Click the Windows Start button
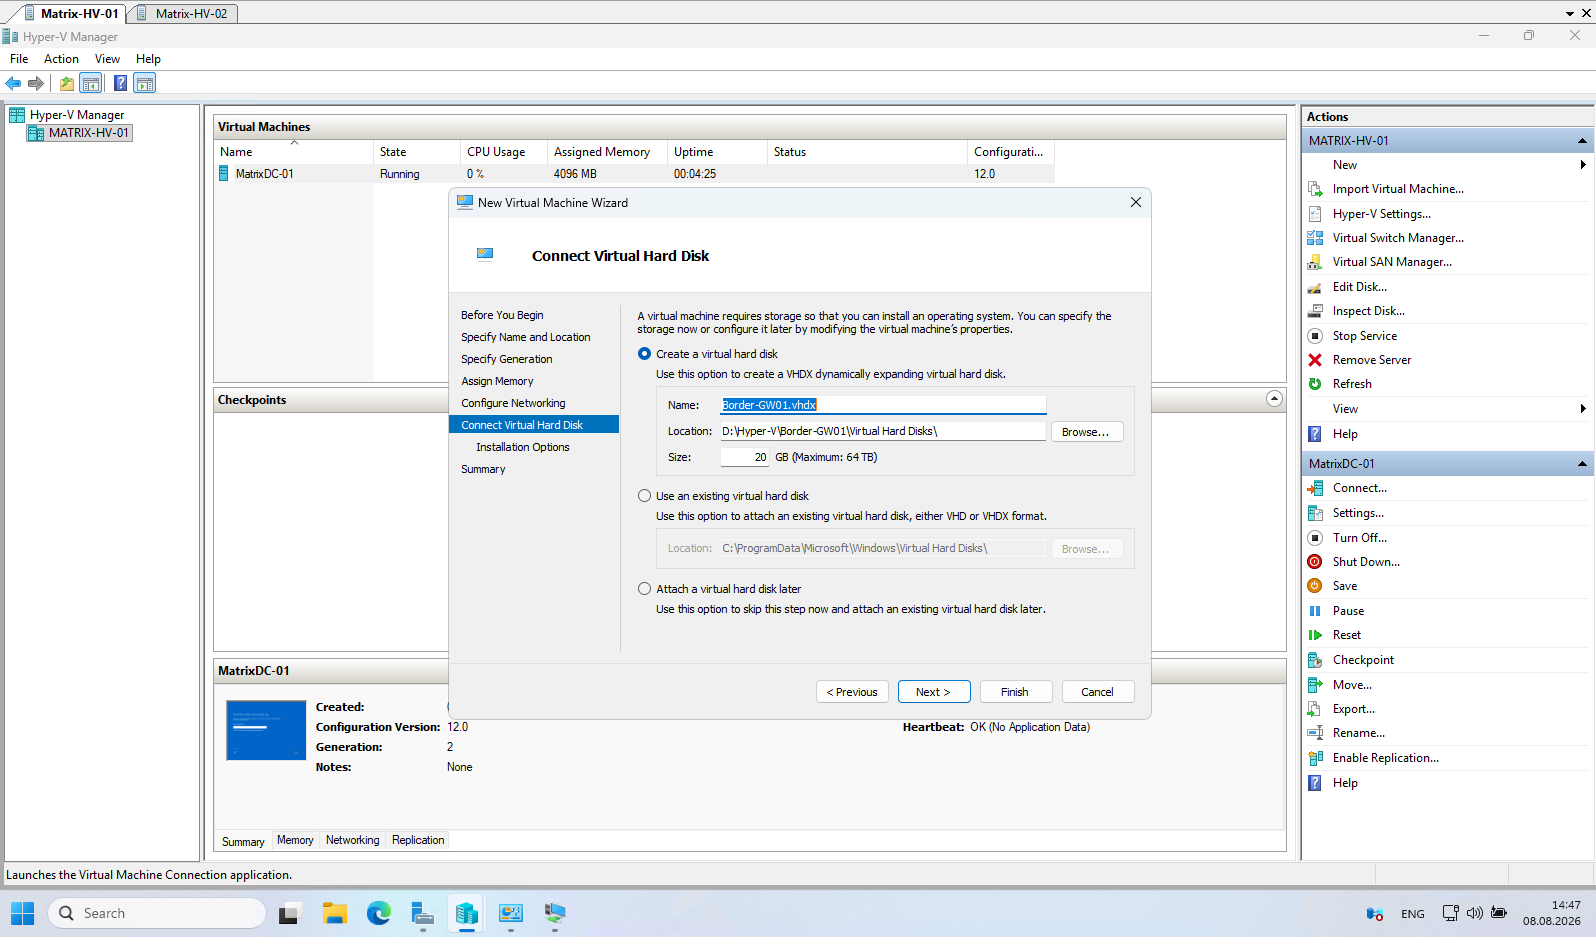Screen dimensions: 1596x937 tap(22, 913)
